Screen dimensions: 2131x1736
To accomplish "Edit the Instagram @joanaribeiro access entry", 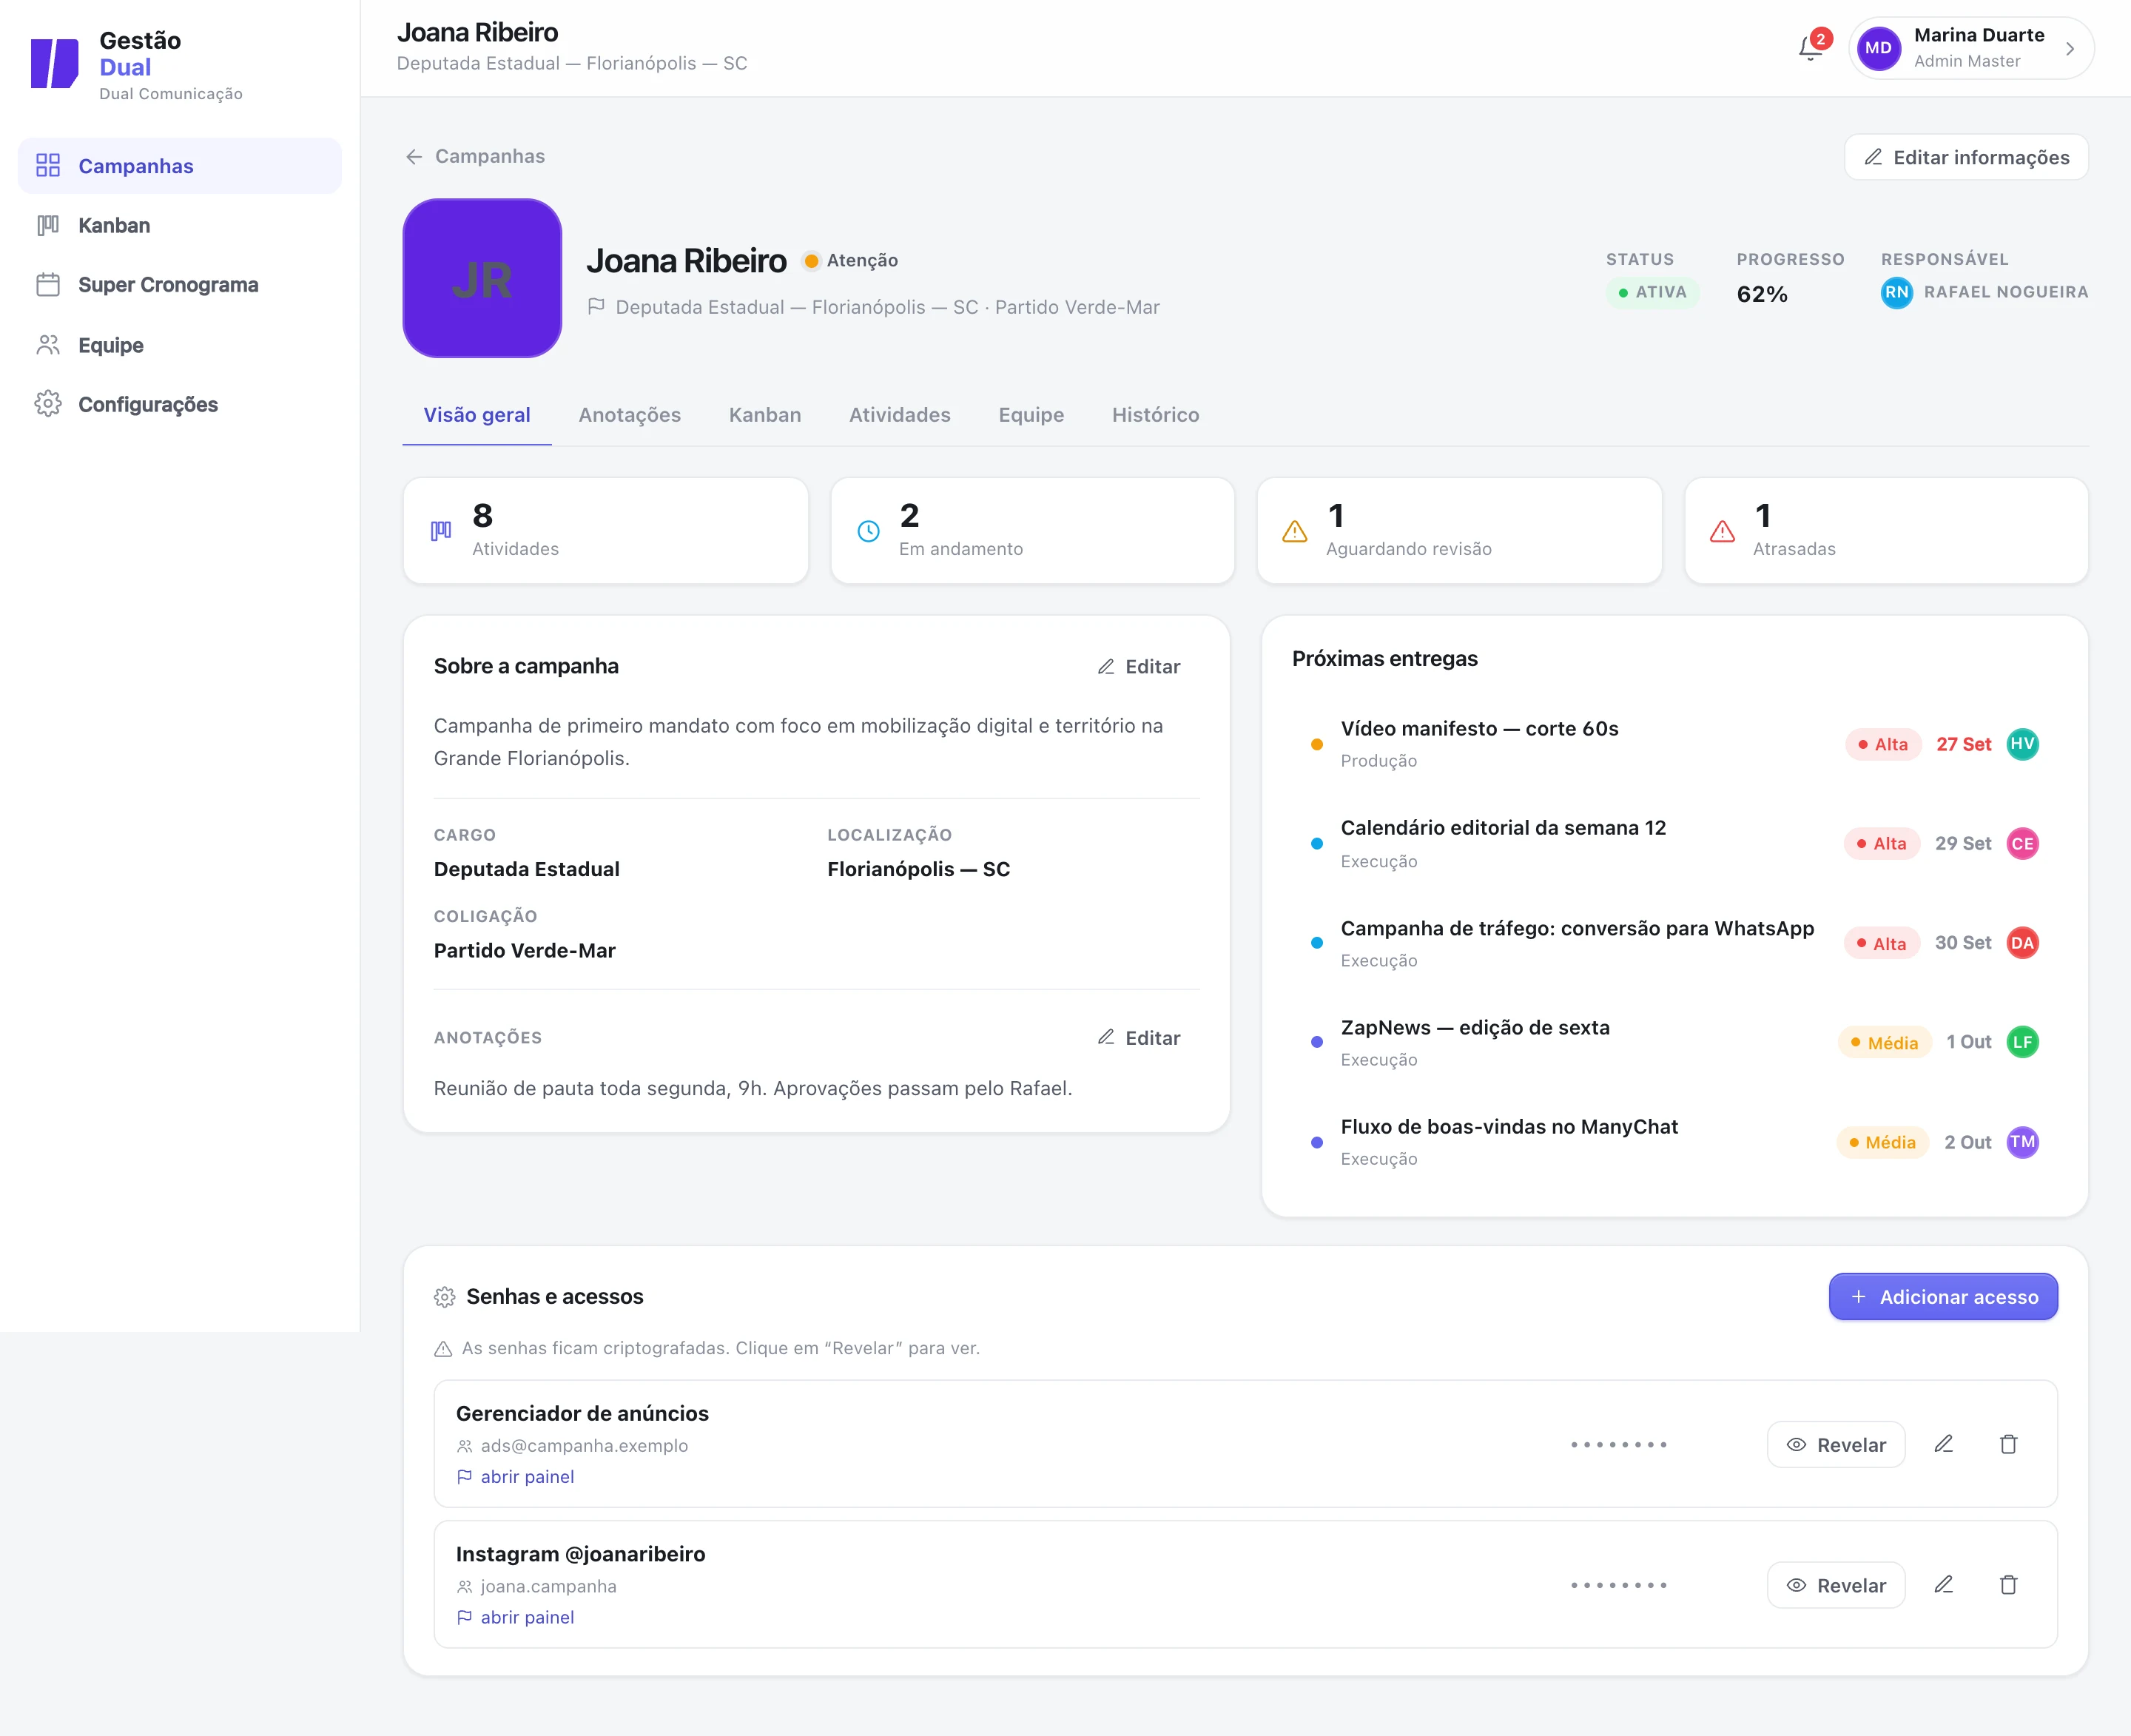I will 1943,1585.
